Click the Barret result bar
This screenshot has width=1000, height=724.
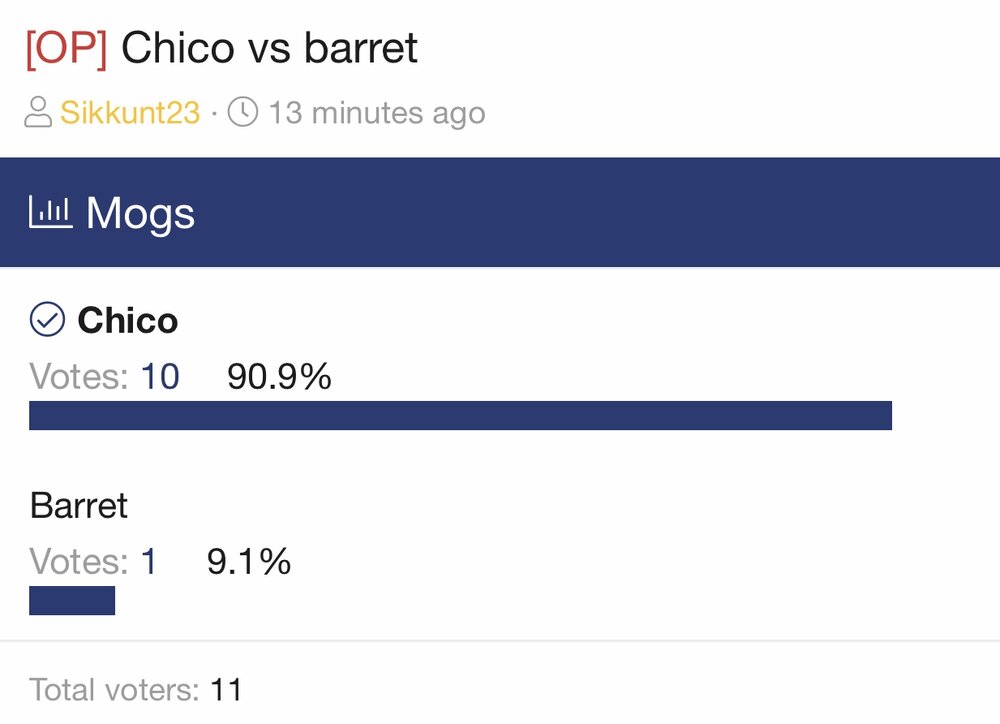pyautogui.click(x=72, y=600)
